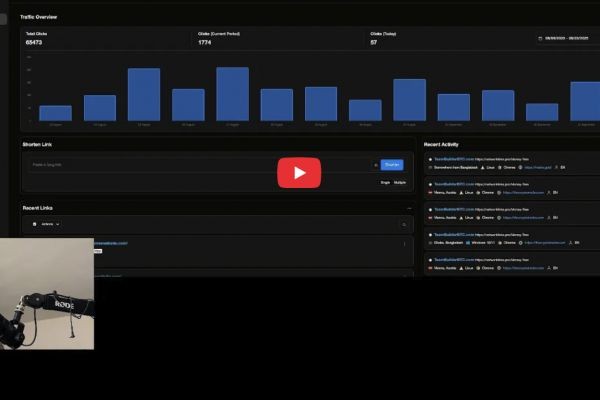Select the Single mode tab
The image size is (600, 400).
pyautogui.click(x=385, y=183)
